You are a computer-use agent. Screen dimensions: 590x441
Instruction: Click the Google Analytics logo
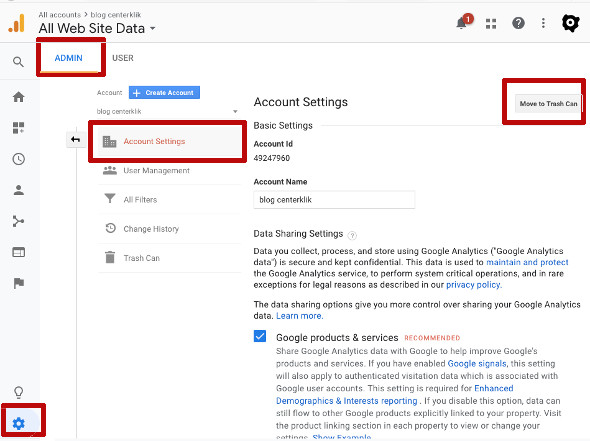tap(17, 23)
